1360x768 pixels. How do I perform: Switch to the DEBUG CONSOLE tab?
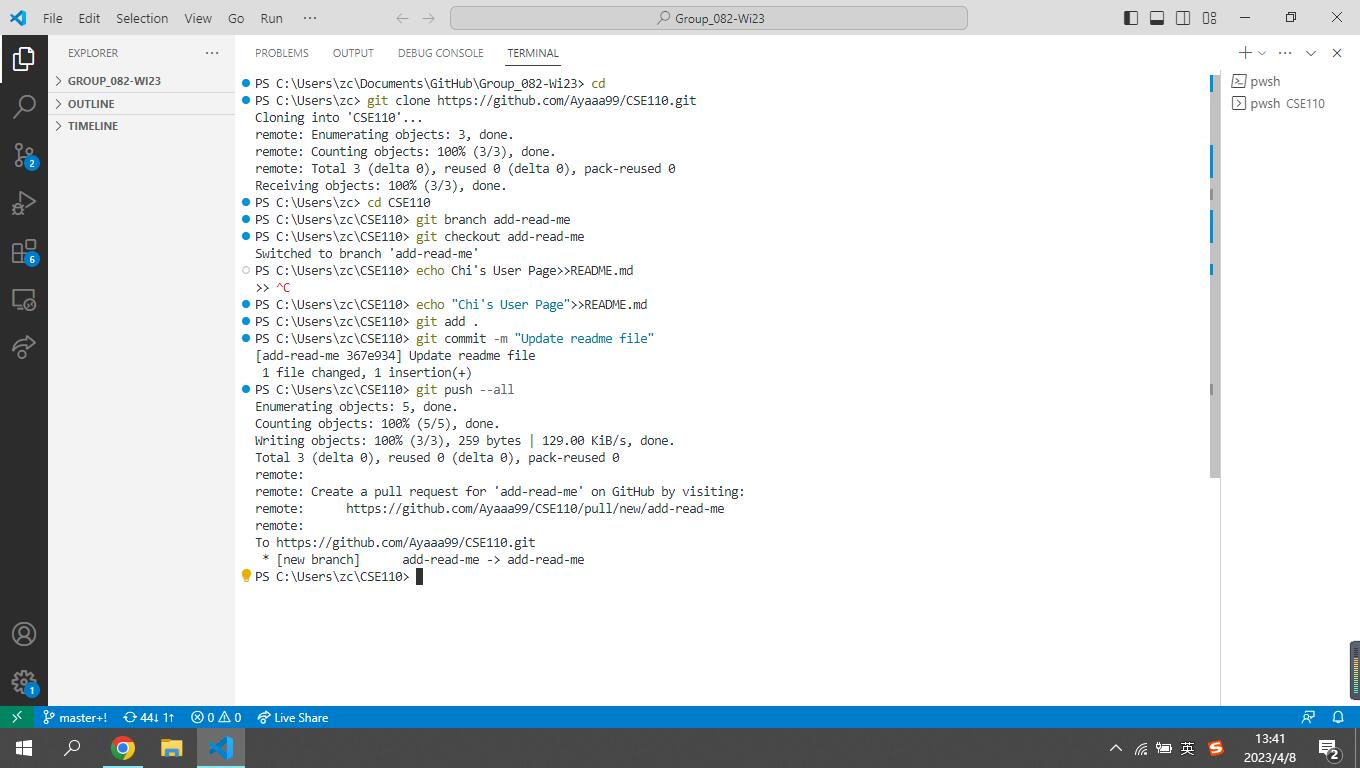tap(440, 53)
